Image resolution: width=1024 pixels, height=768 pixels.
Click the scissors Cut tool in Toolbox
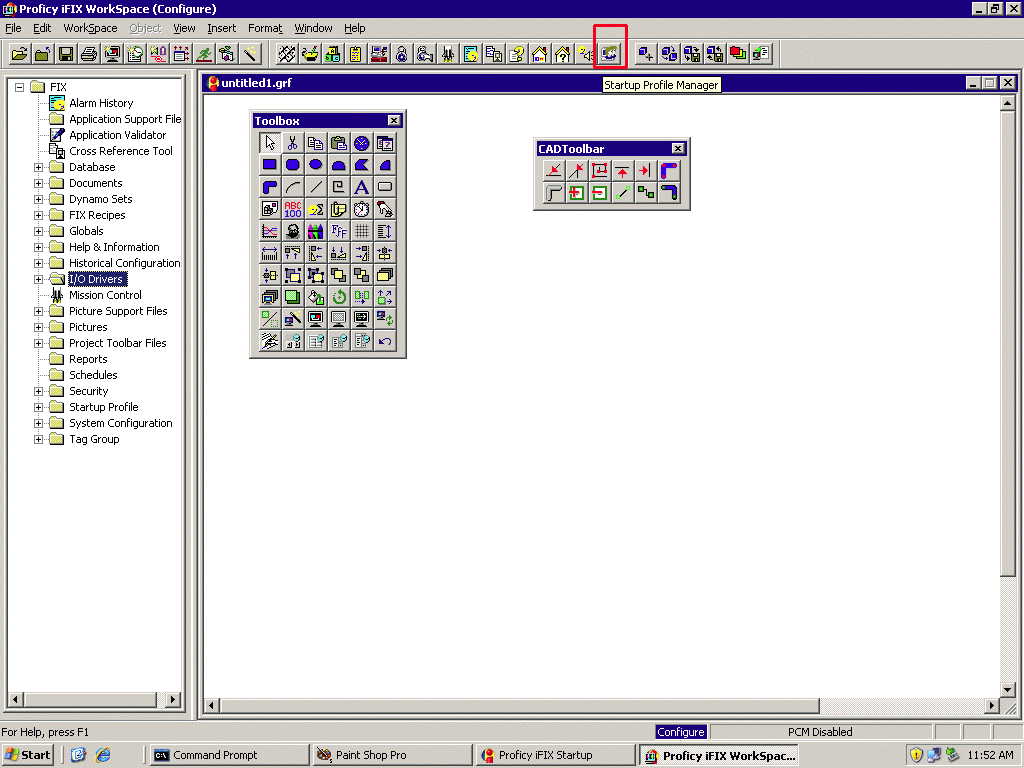coord(293,143)
